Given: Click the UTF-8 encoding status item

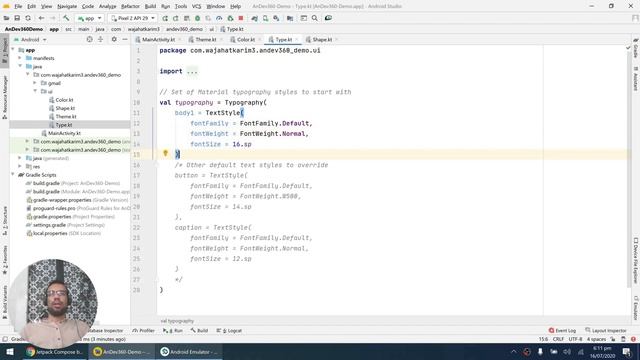Looking at the screenshot, I should (575, 339).
